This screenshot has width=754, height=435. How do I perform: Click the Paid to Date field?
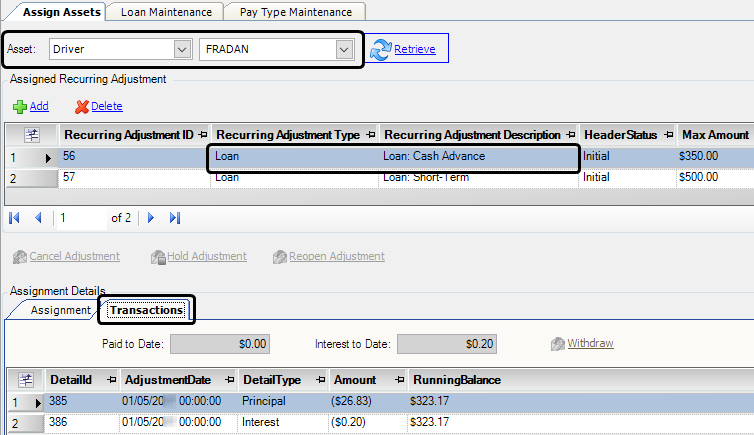pyautogui.click(x=220, y=344)
